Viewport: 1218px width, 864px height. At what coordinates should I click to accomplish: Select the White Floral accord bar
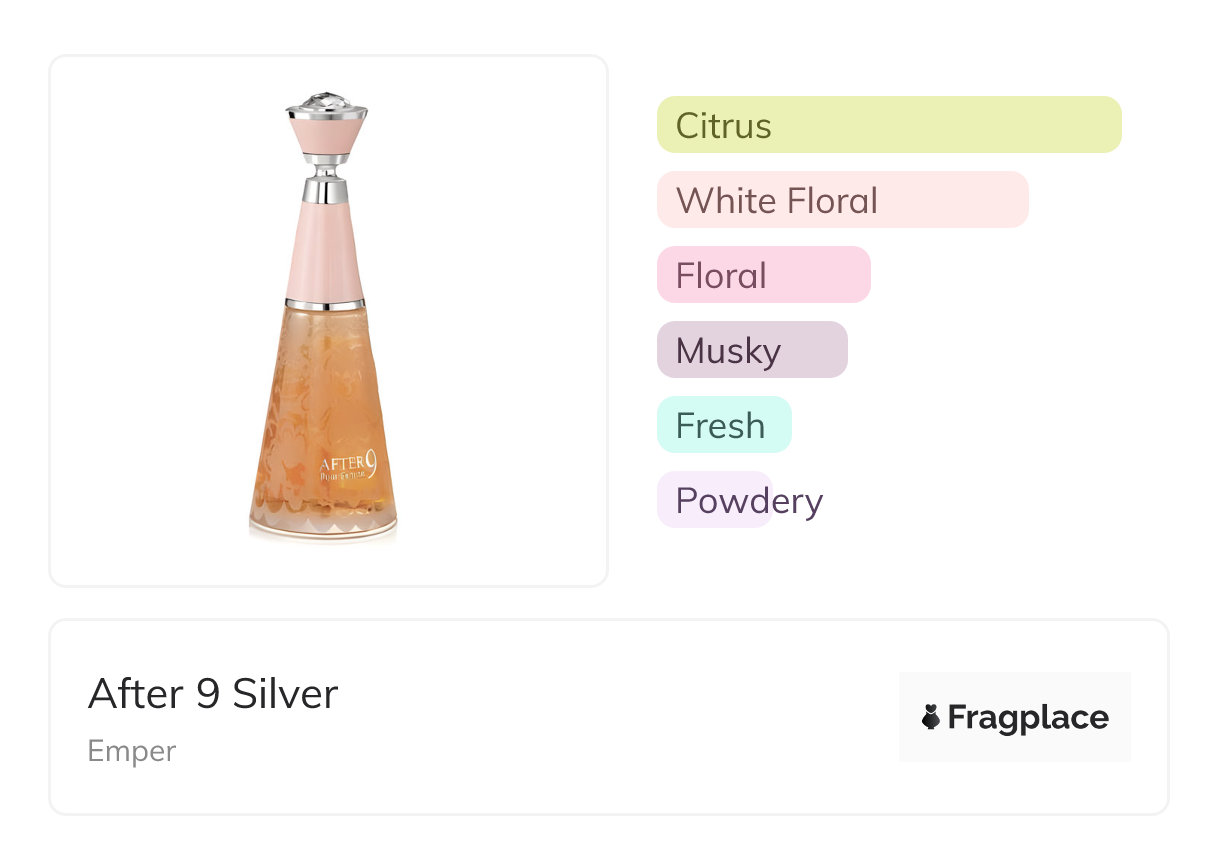842,200
